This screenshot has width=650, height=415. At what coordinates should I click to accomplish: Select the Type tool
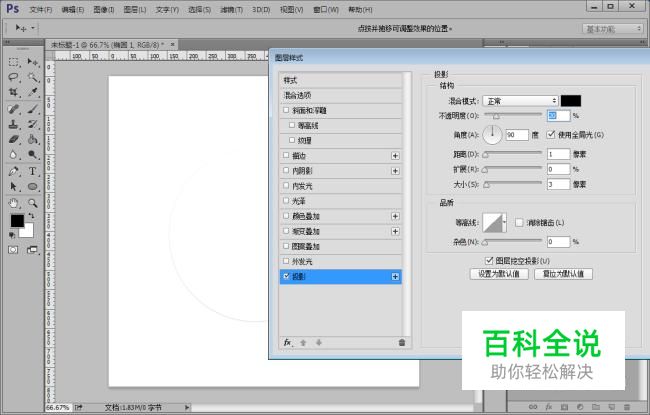(x=32, y=171)
